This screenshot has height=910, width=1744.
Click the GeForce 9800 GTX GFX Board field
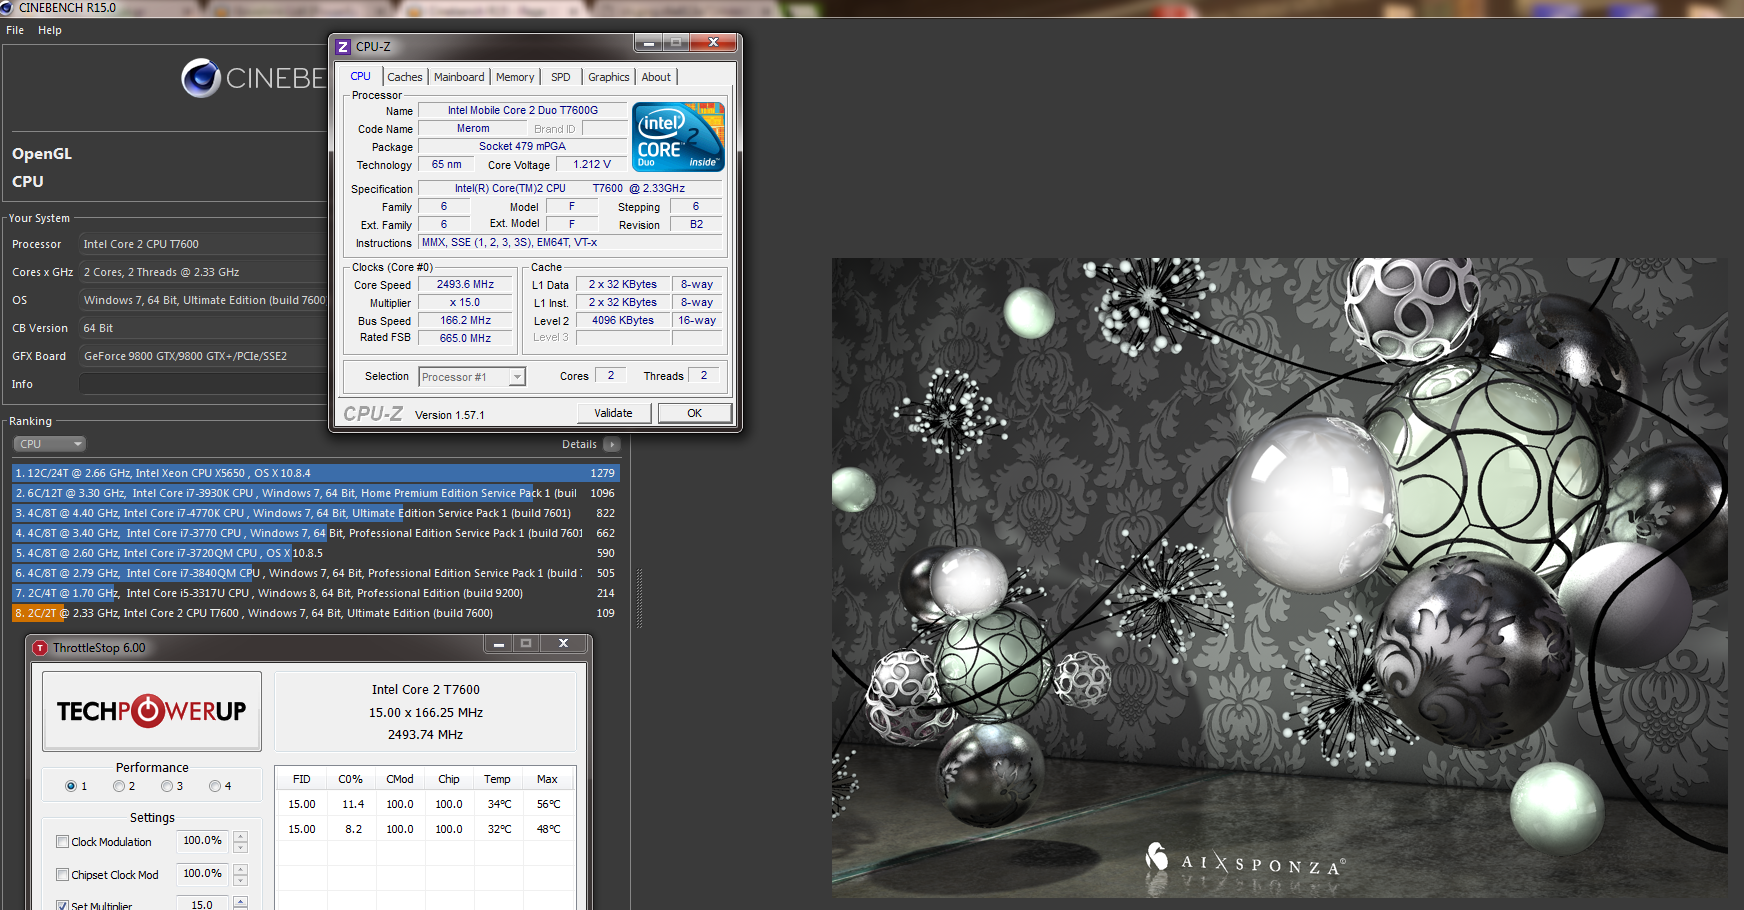click(203, 356)
